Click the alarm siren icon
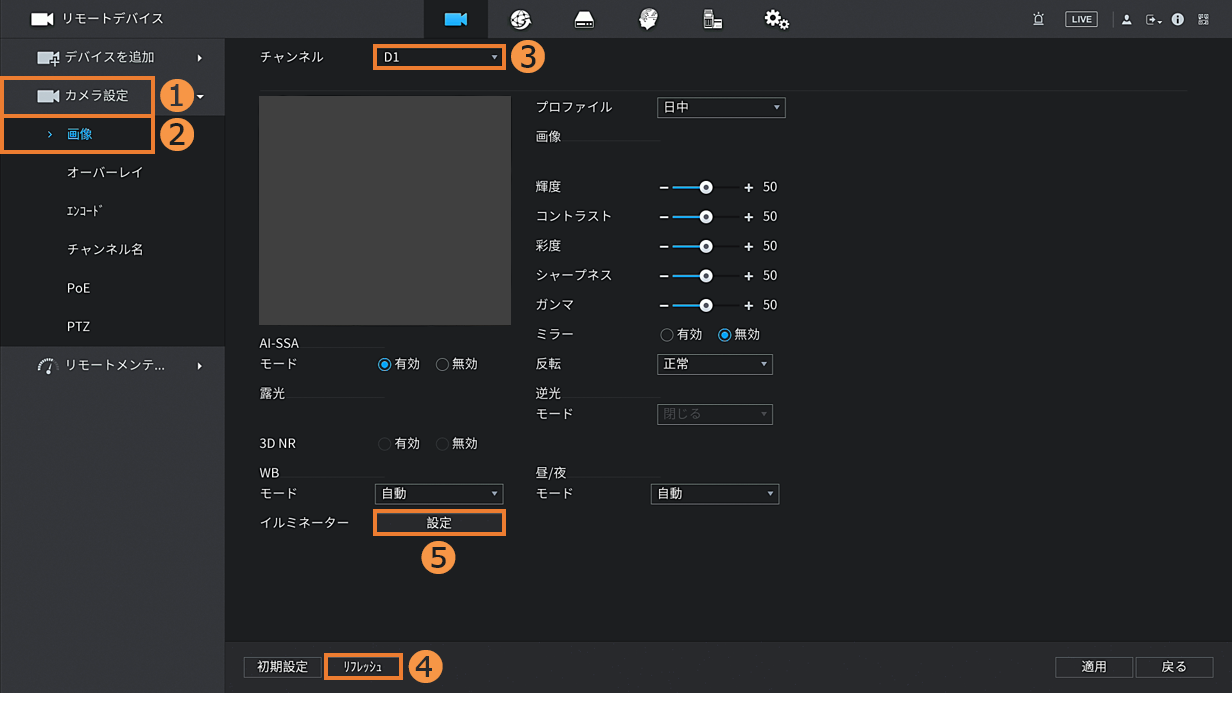The image size is (1232, 716). coord(1039,19)
